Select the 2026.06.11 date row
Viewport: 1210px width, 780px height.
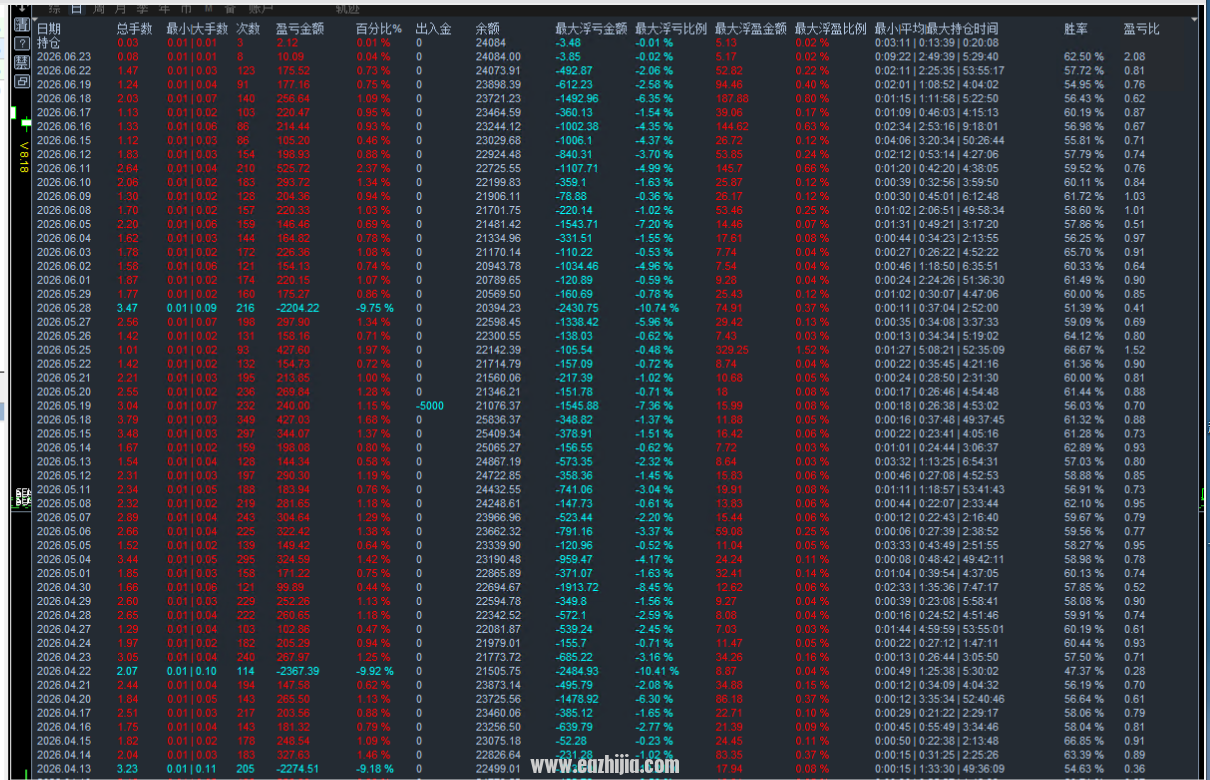pos(64,169)
